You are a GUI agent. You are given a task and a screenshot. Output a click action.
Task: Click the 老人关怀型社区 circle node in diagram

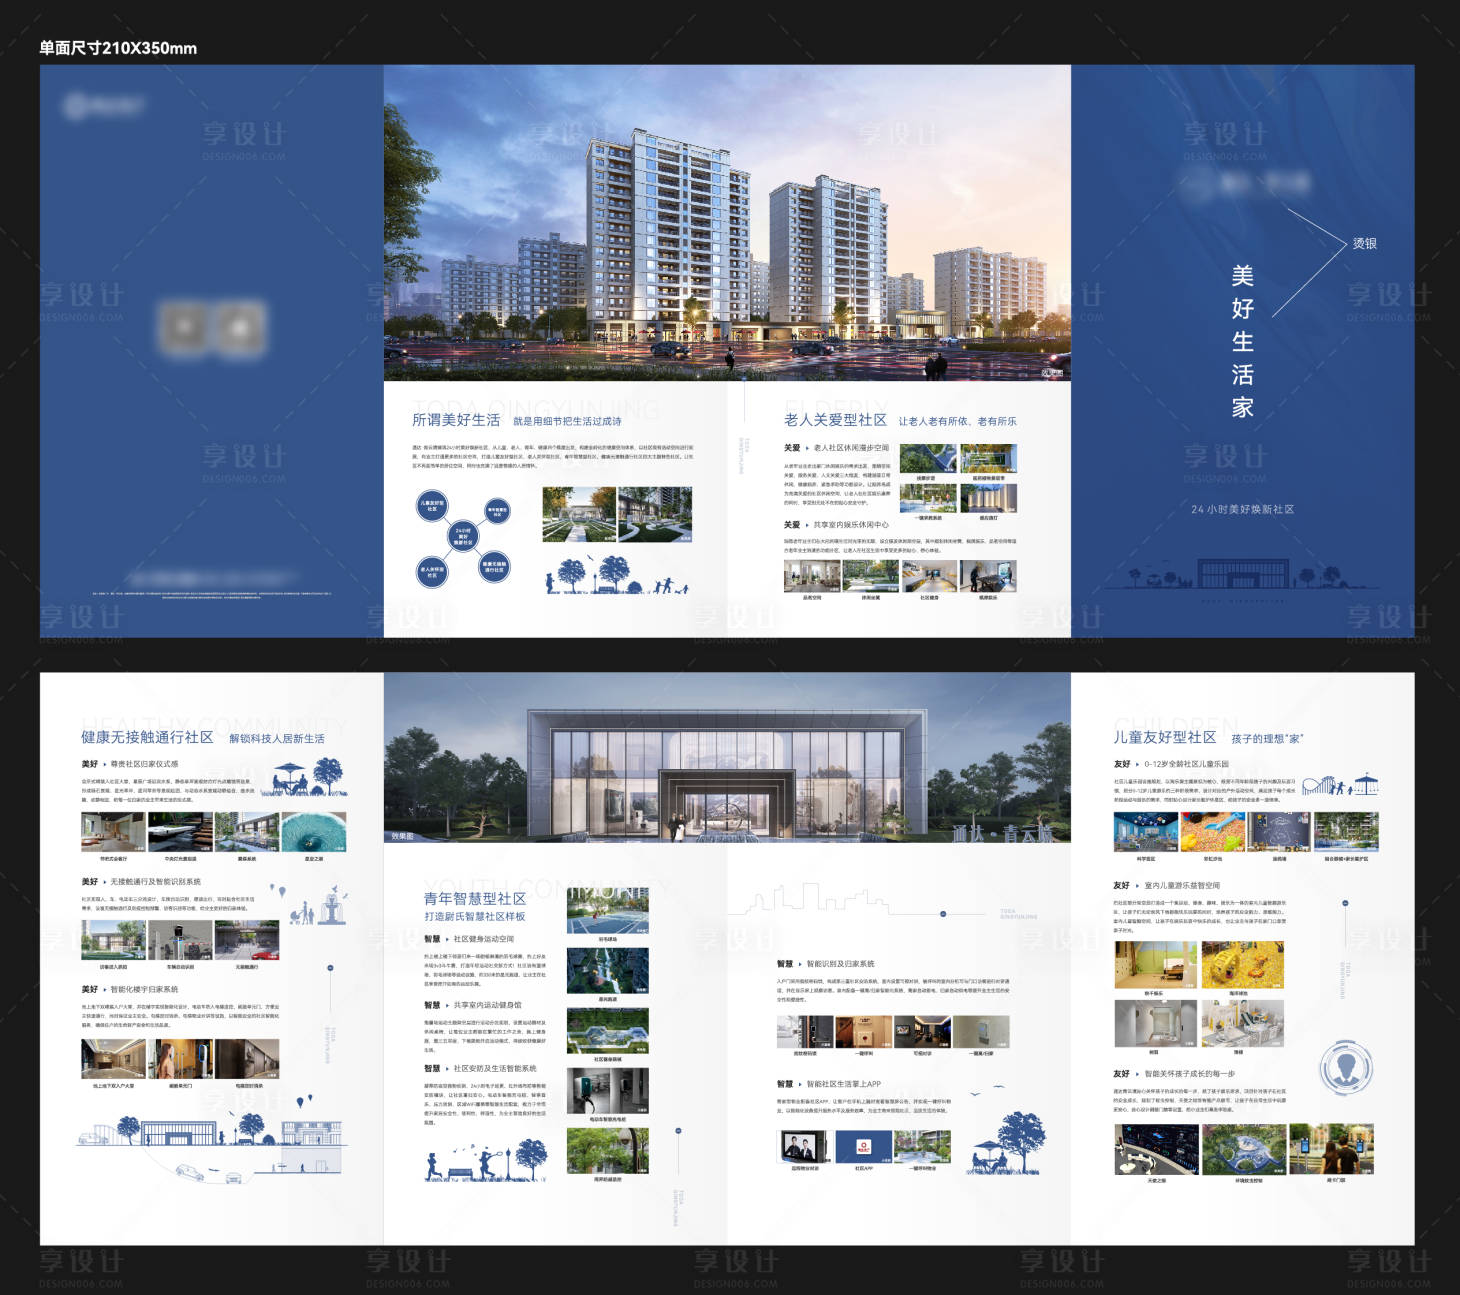(x=432, y=572)
